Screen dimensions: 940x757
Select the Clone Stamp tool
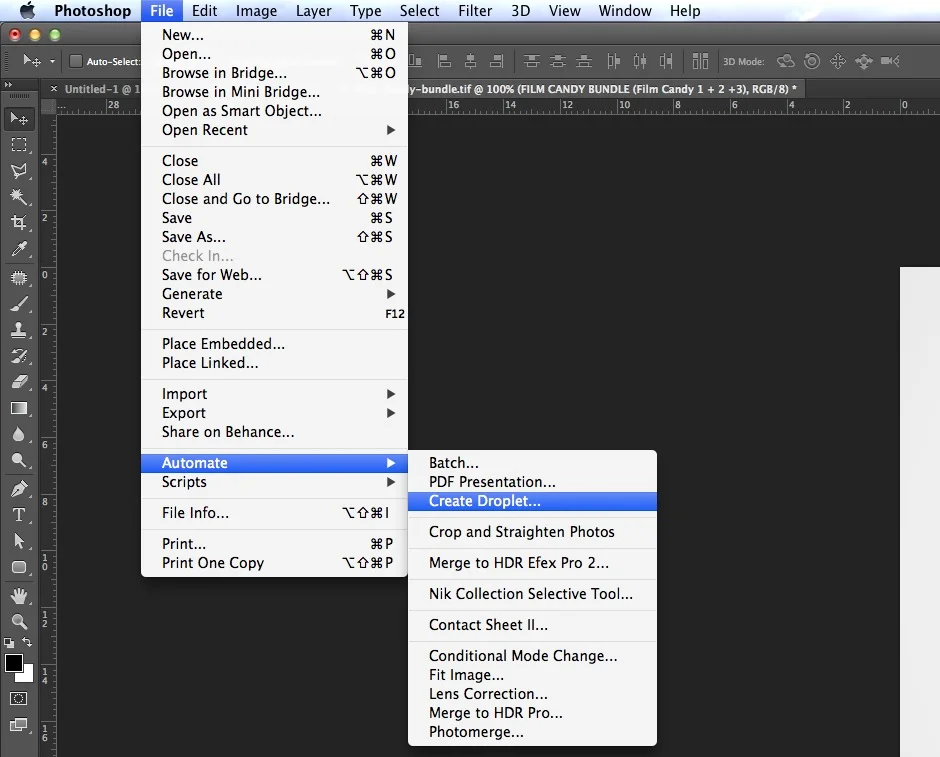click(19, 330)
